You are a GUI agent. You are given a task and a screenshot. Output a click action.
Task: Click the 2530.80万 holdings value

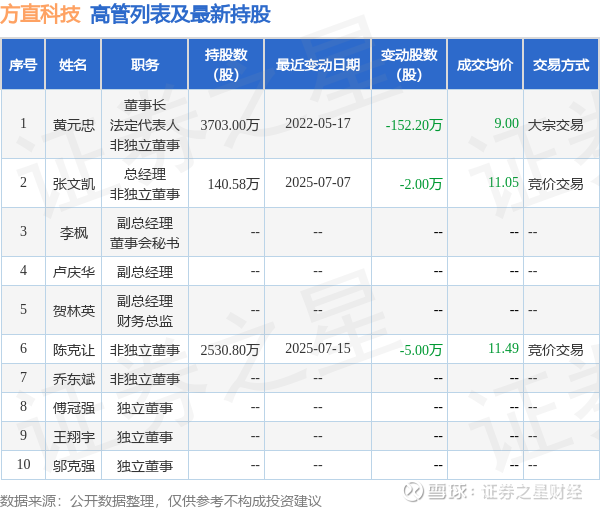tap(230, 350)
